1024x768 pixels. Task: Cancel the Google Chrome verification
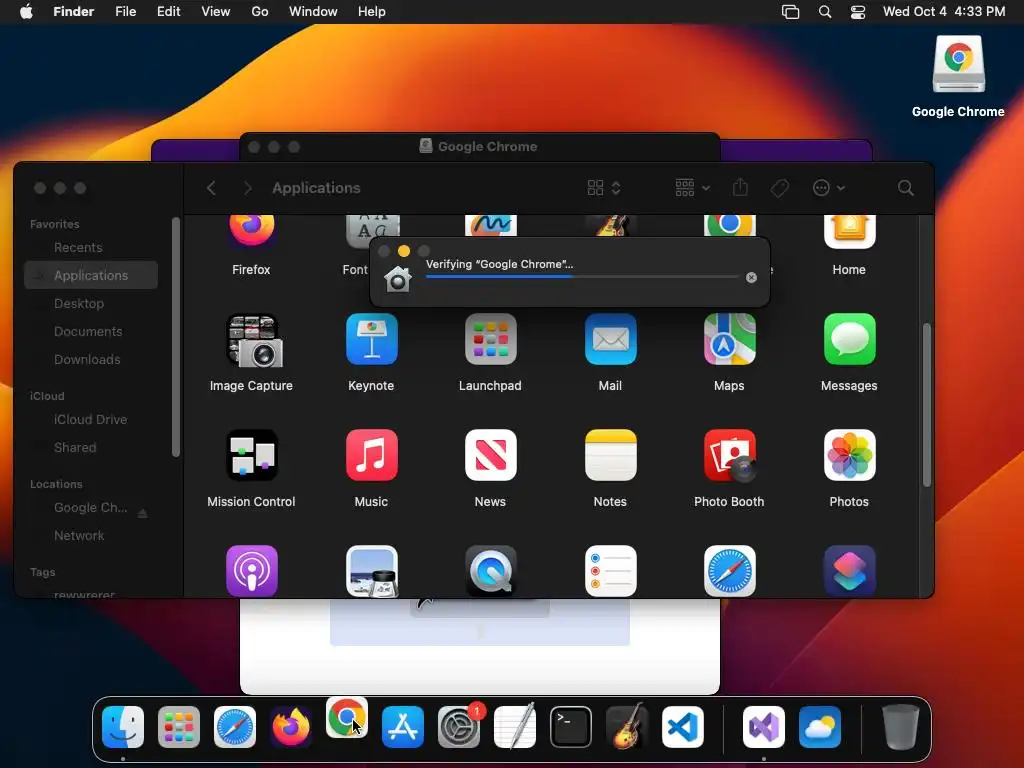coord(752,278)
